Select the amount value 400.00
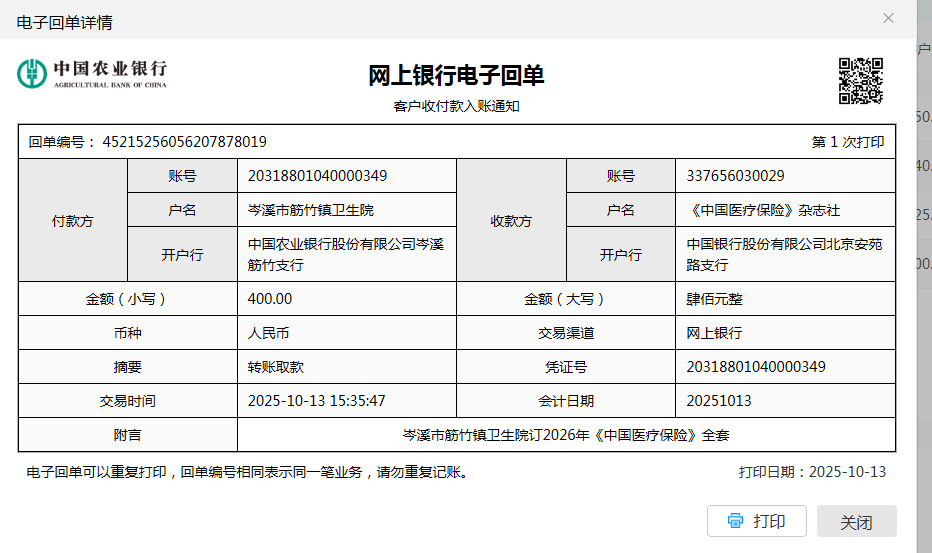Image resolution: width=932 pixels, height=553 pixels. pyautogui.click(x=270, y=299)
